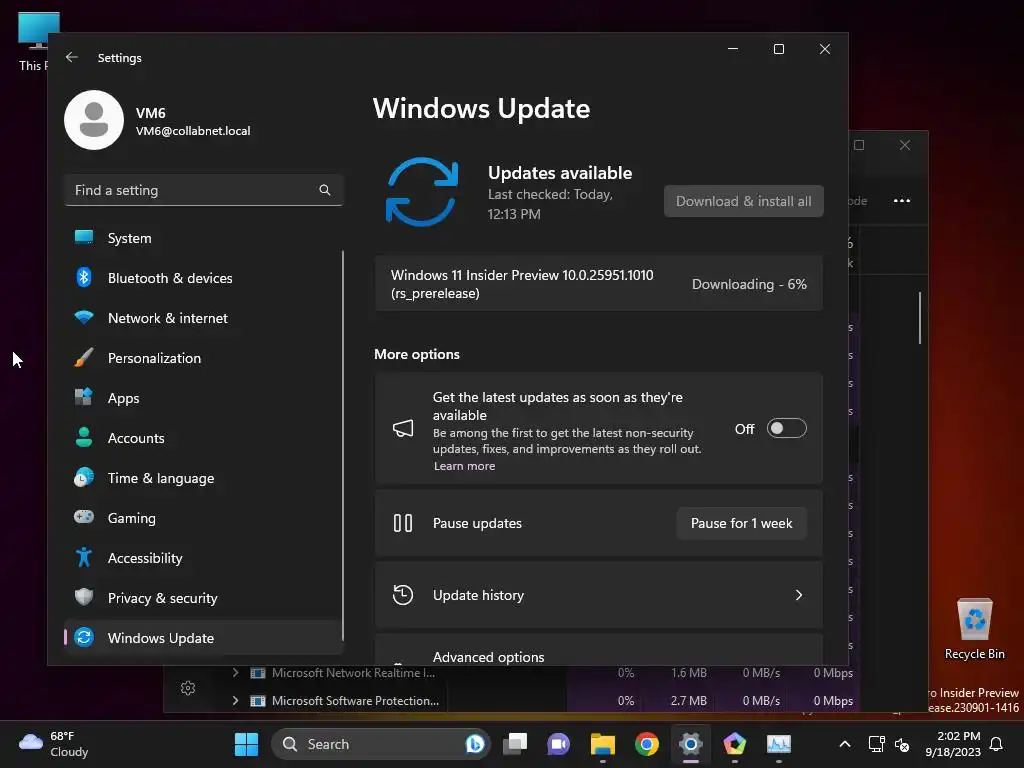Launch Google Chrome from taskbar
The height and width of the screenshot is (768, 1024).
647,744
